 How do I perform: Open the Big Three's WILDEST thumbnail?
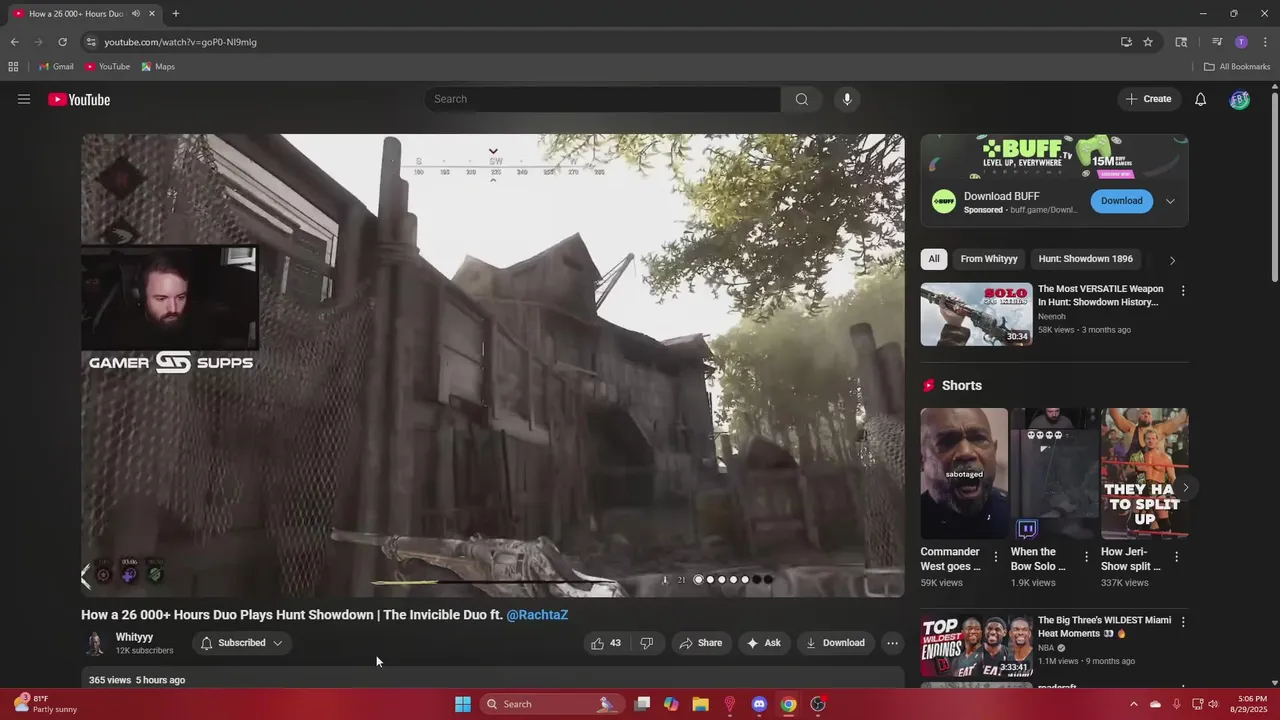point(977,645)
